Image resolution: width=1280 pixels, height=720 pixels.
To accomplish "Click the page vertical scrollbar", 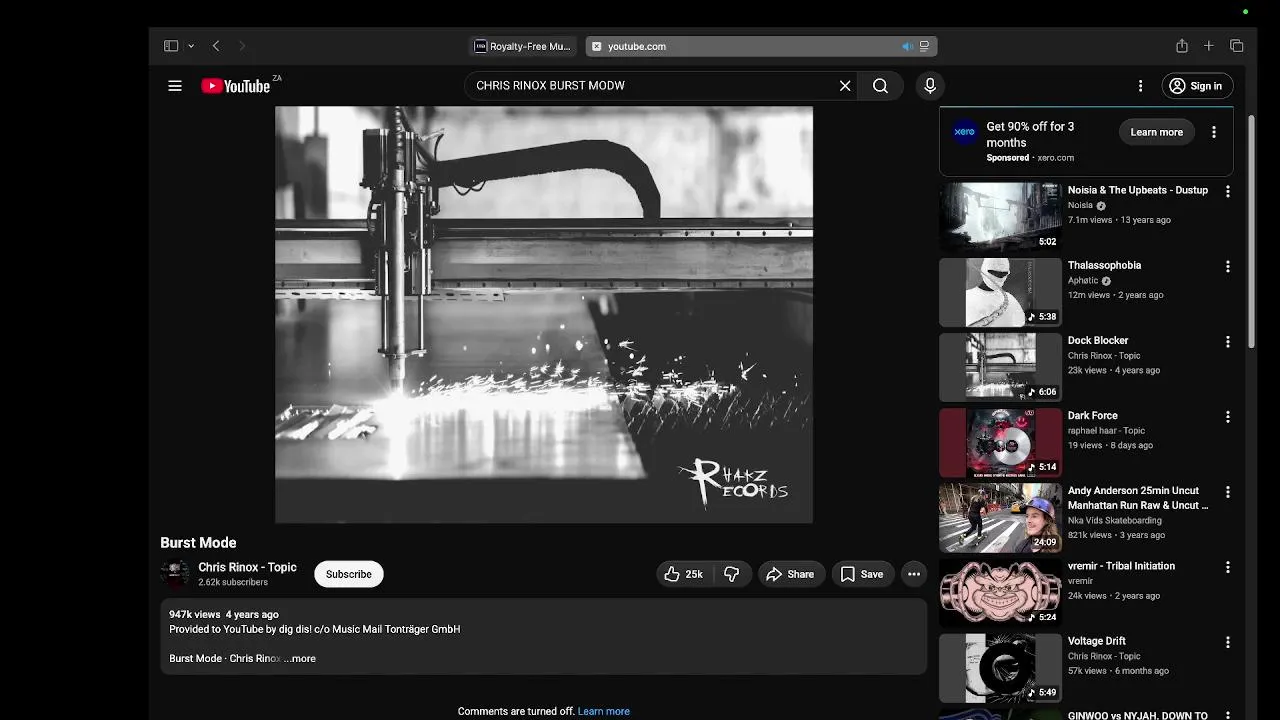I will tap(1252, 230).
